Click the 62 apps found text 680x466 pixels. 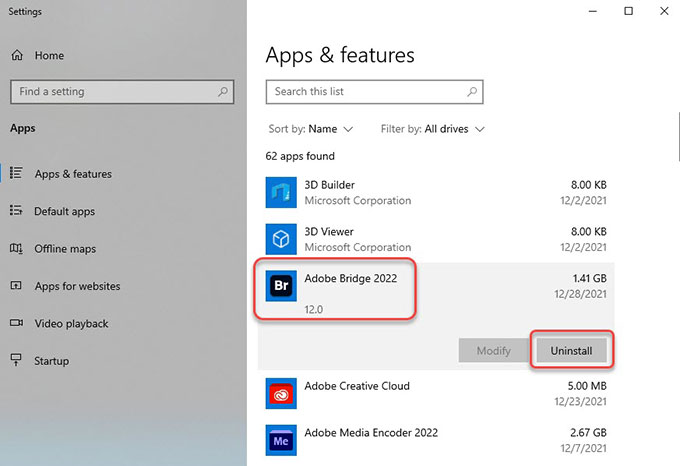[x=300, y=156]
